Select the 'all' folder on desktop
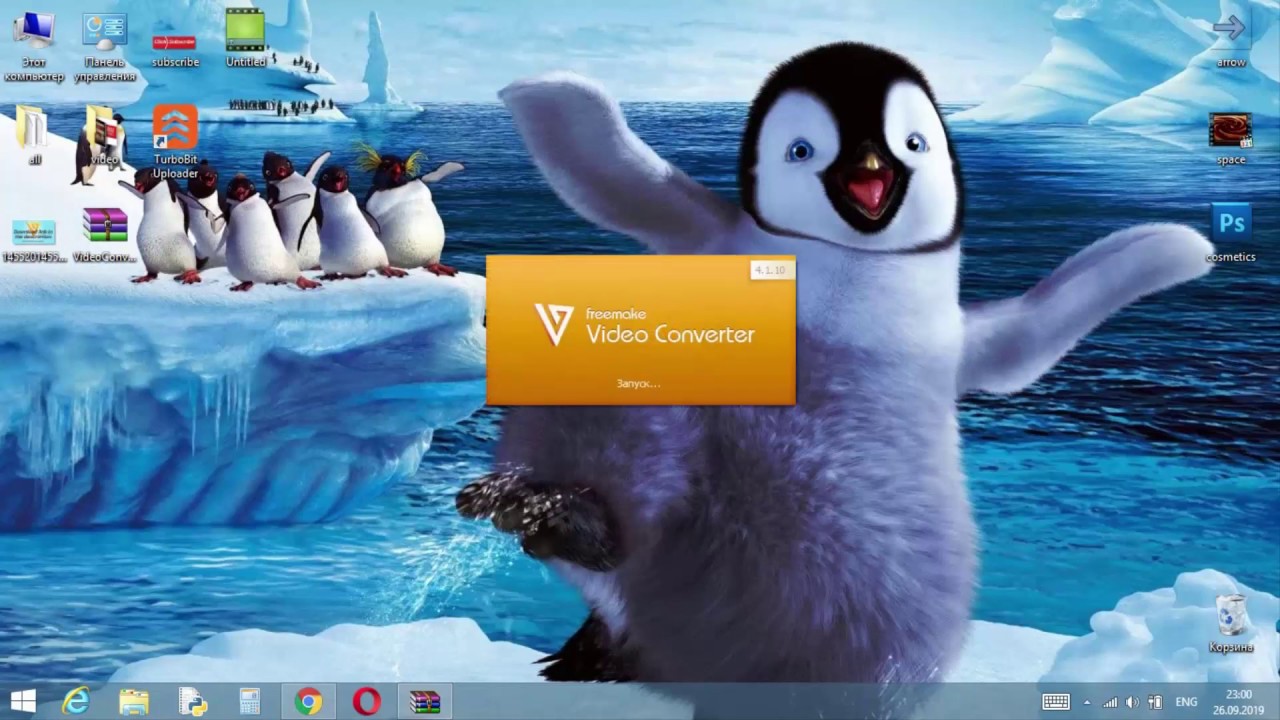 [x=34, y=134]
